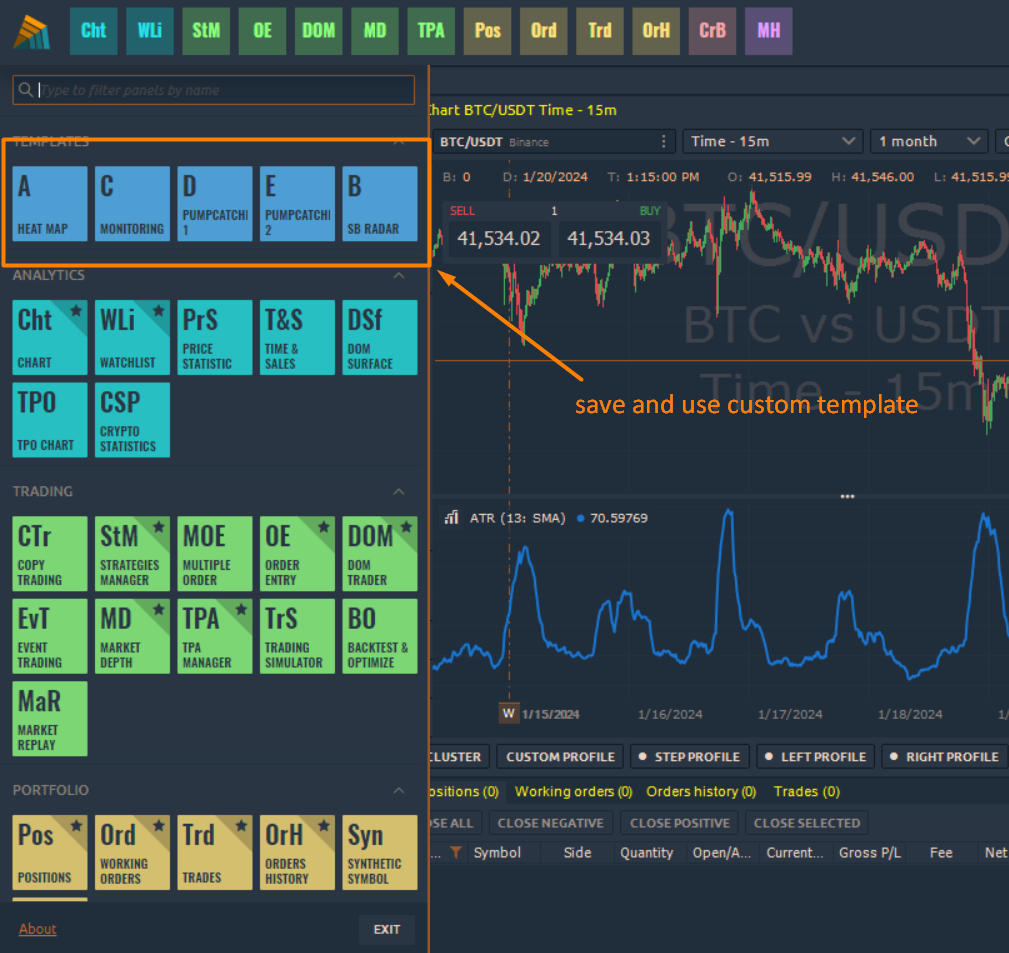
Task: Click the Synthetic Symbol tile
Action: point(380,852)
